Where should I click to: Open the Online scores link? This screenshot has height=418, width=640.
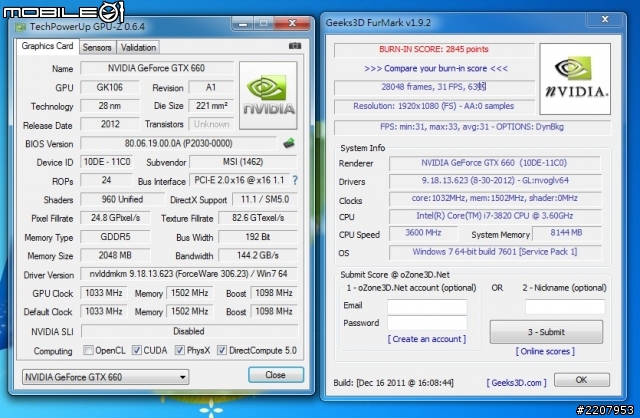click(x=545, y=351)
